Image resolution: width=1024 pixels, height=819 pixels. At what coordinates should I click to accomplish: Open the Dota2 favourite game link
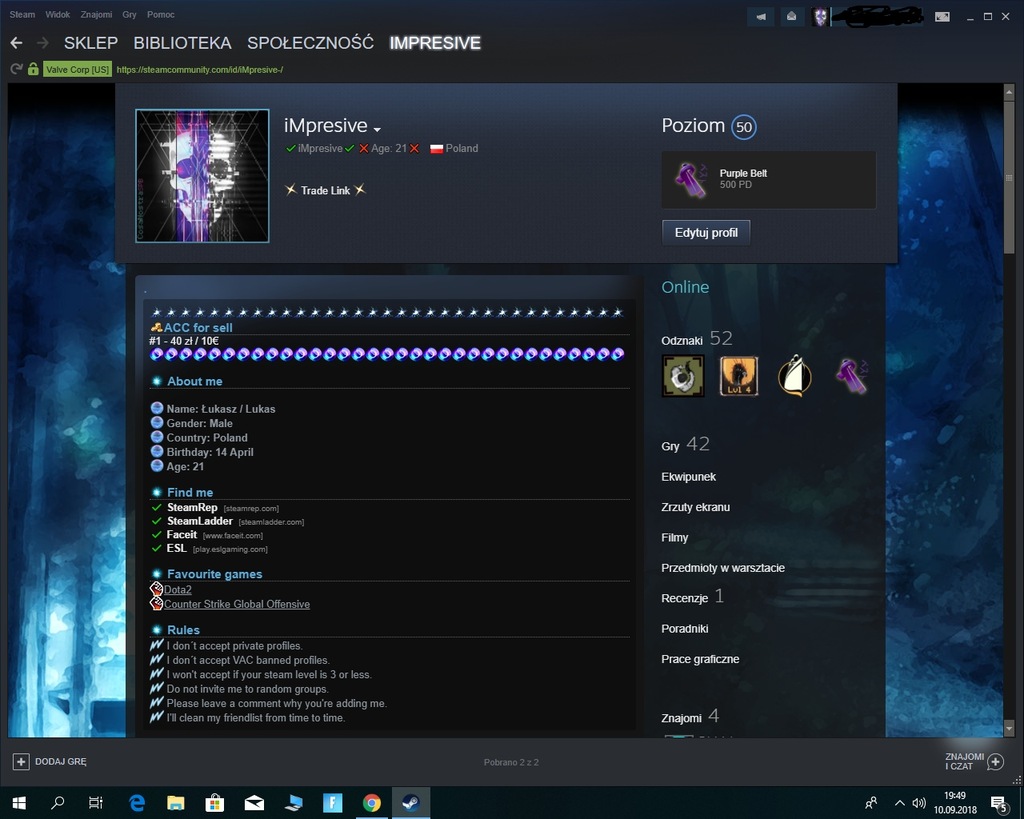[x=178, y=590]
